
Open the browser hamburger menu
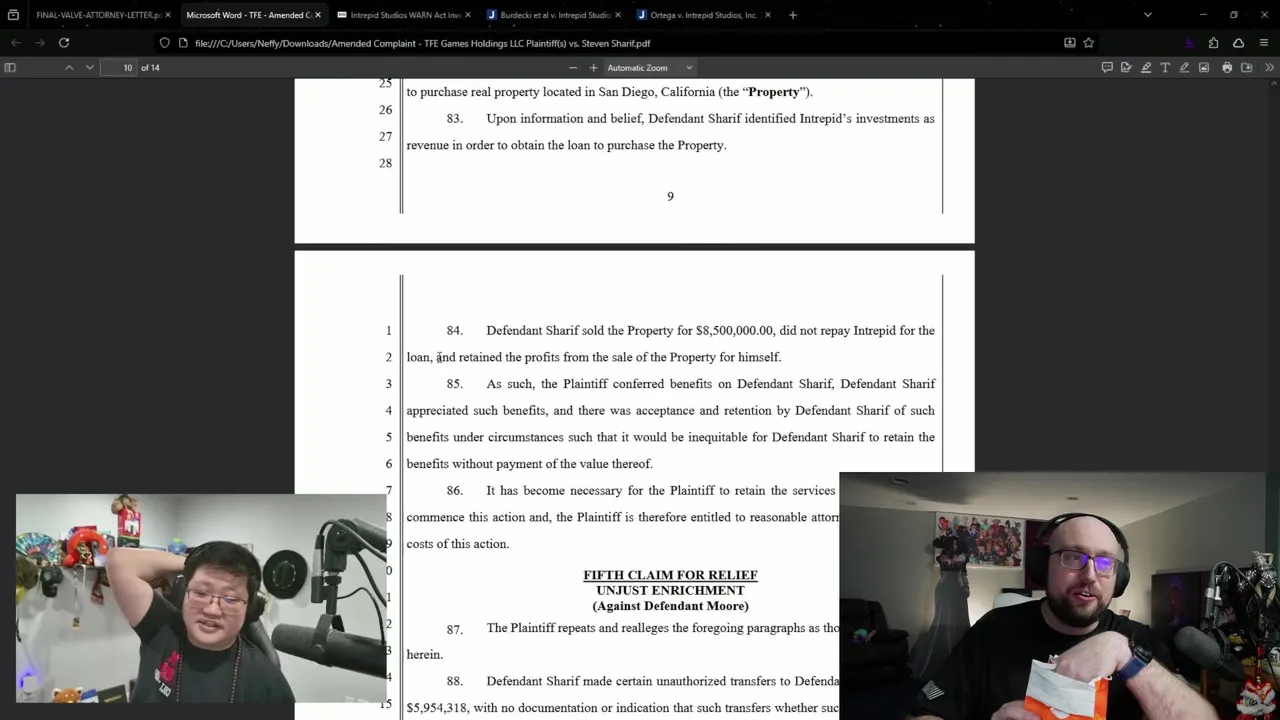point(1264,43)
